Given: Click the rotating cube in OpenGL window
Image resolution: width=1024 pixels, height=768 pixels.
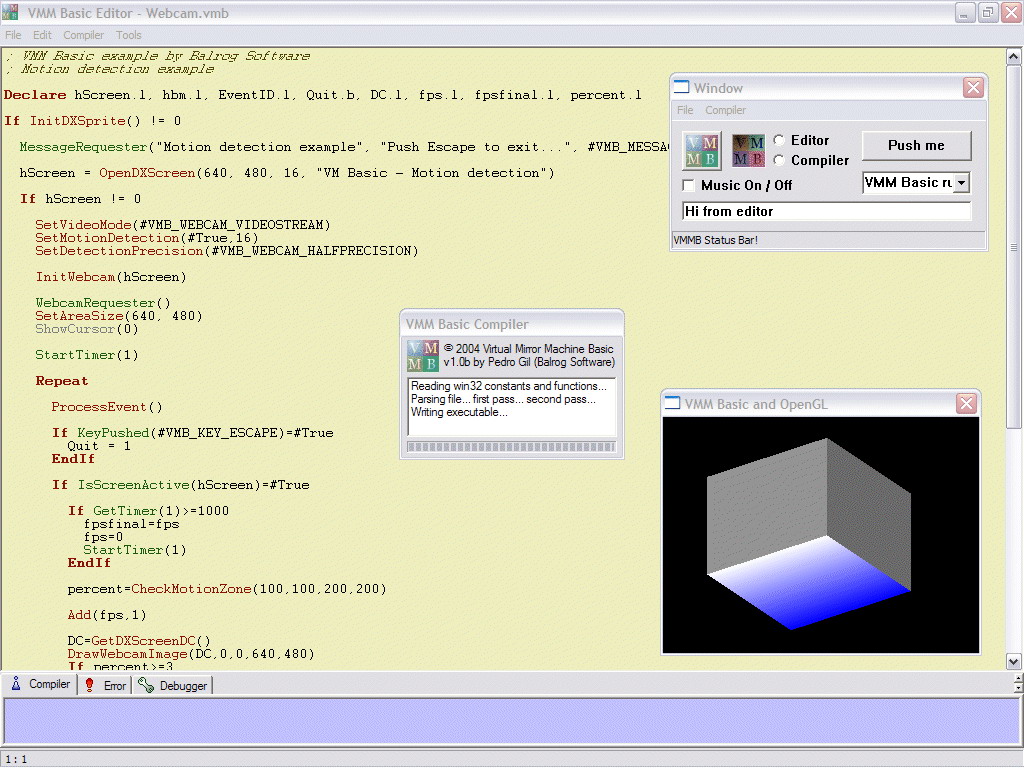Looking at the screenshot, I should point(808,534).
